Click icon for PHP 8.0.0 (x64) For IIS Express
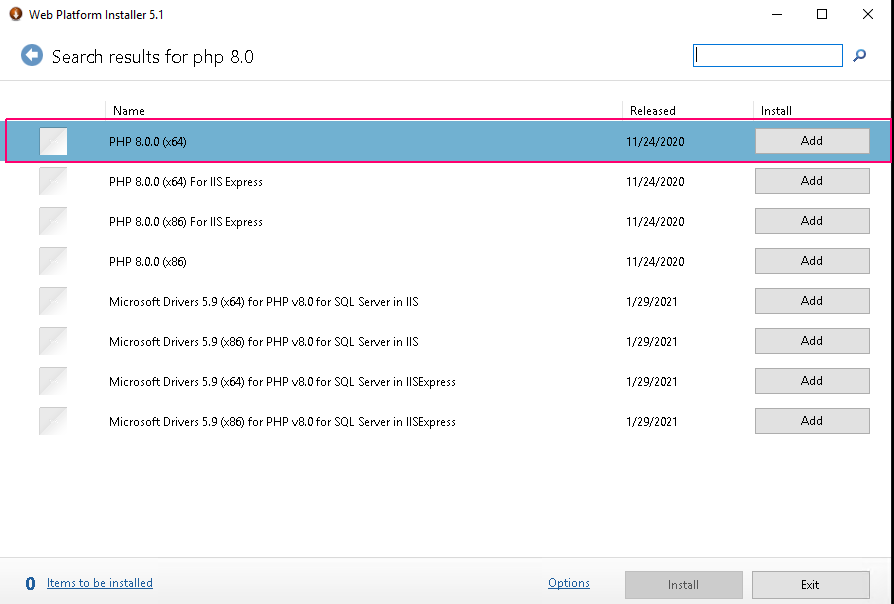This screenshot has width=894, height=604. 53,181
